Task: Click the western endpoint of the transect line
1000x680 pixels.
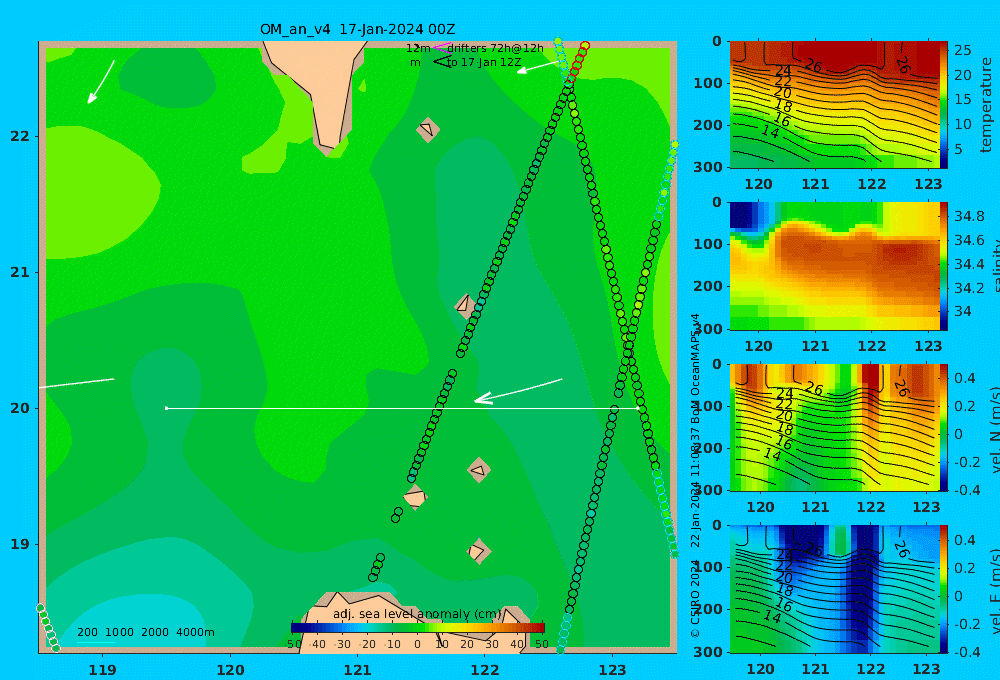Action: click(x=166, y=408)
